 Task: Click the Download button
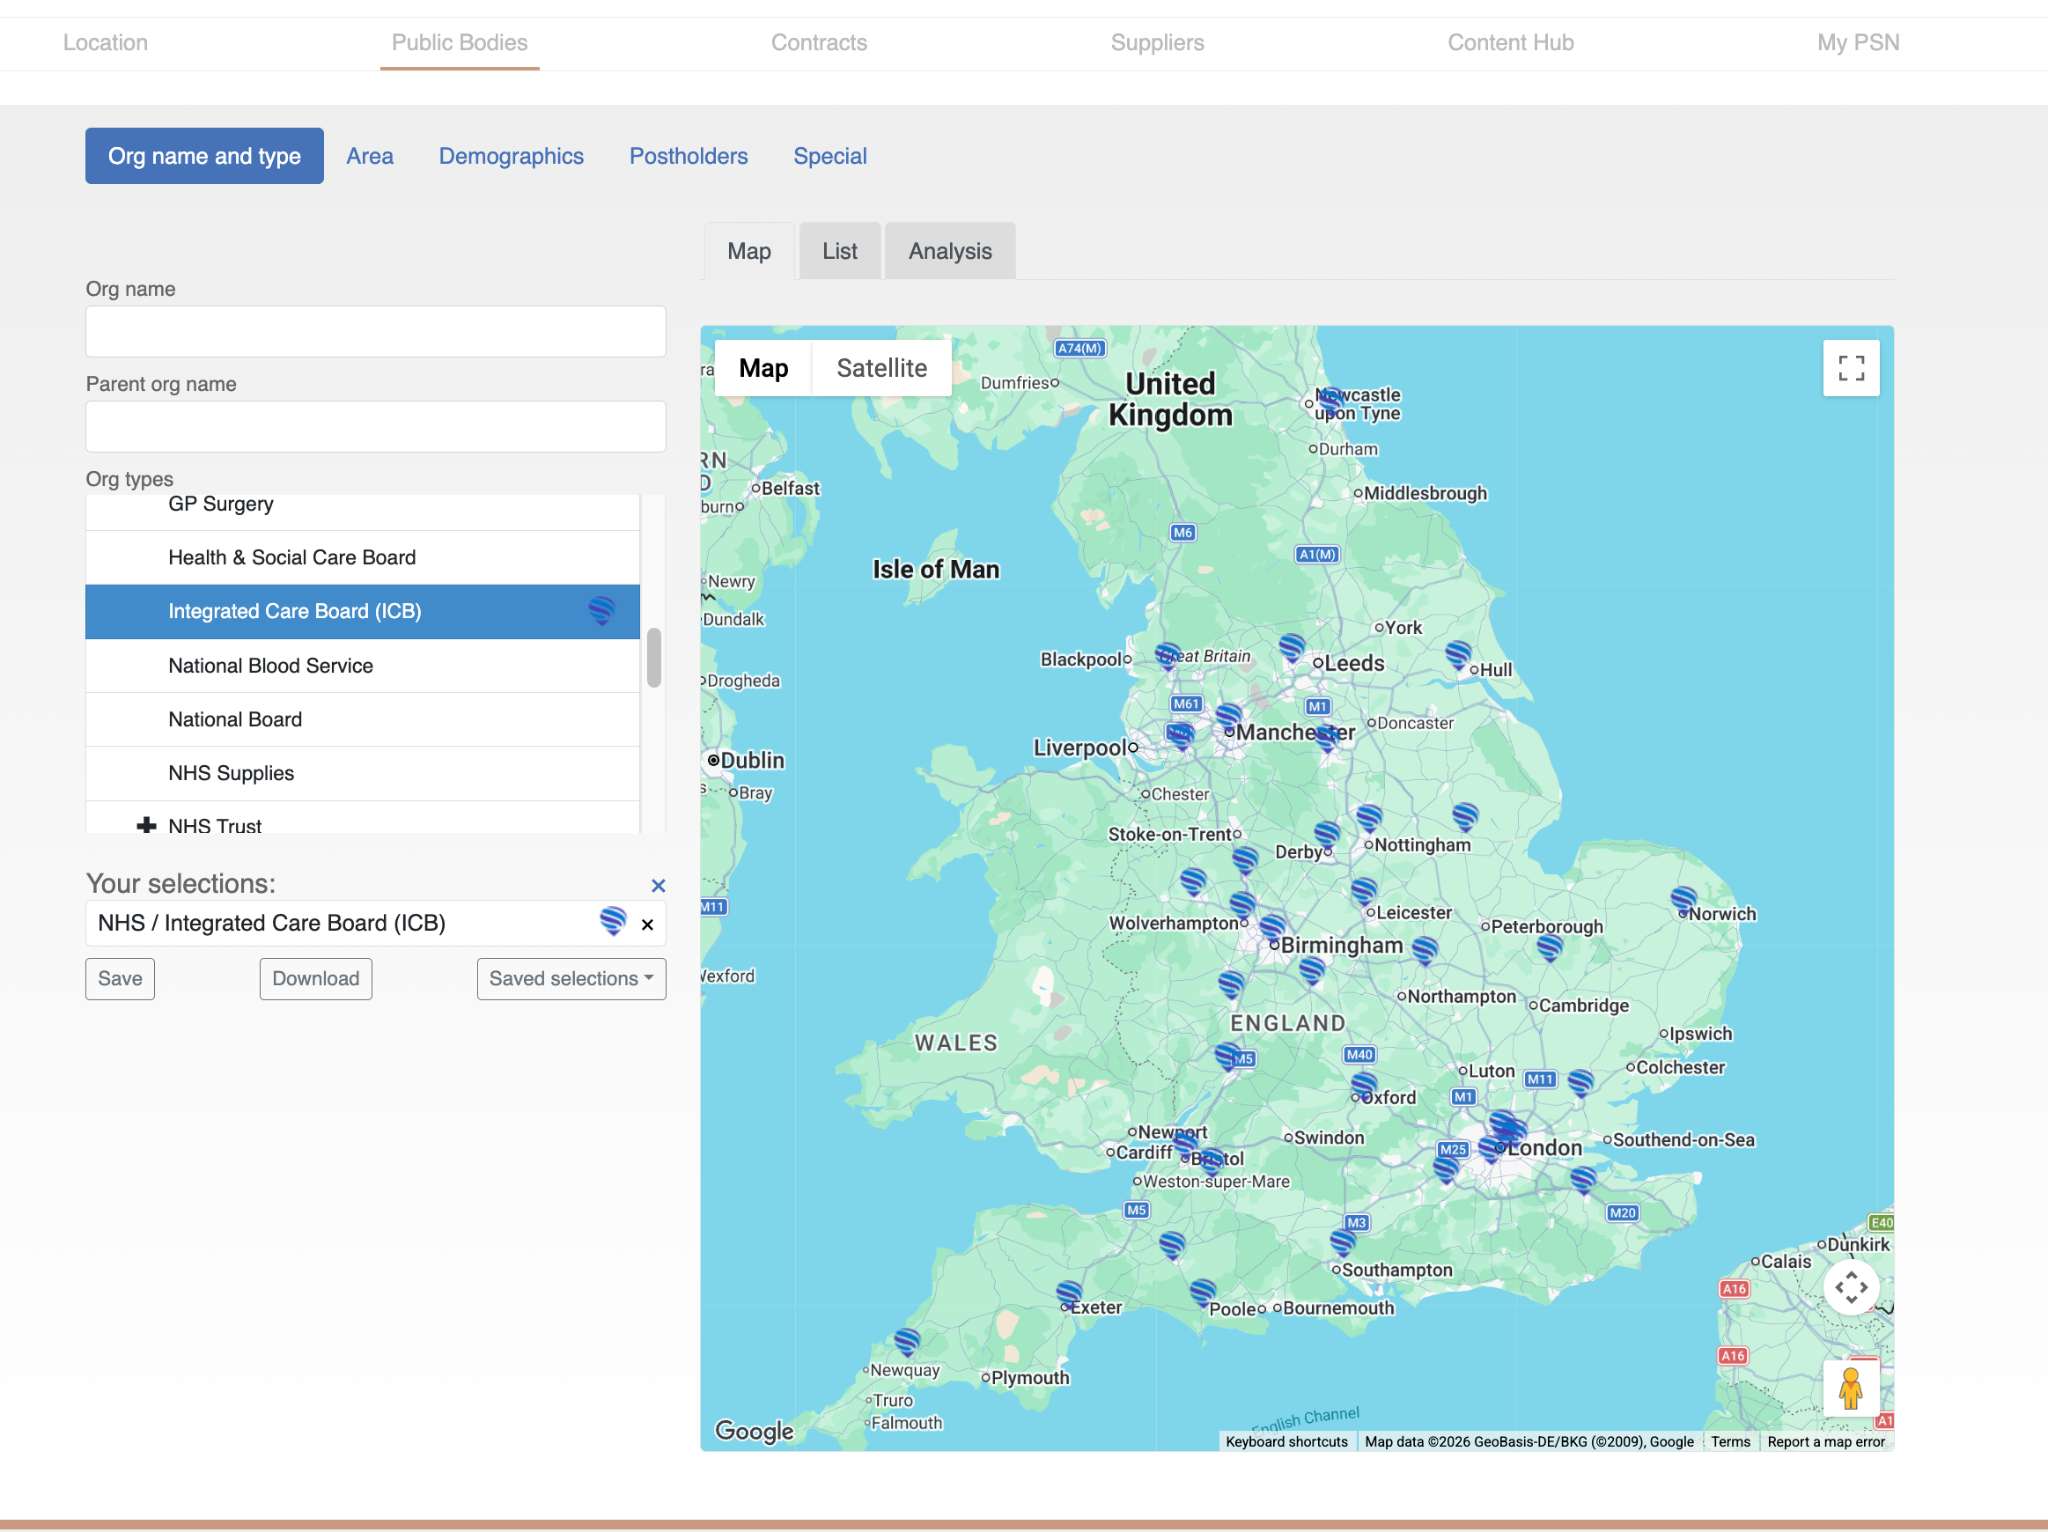[316, 979]
